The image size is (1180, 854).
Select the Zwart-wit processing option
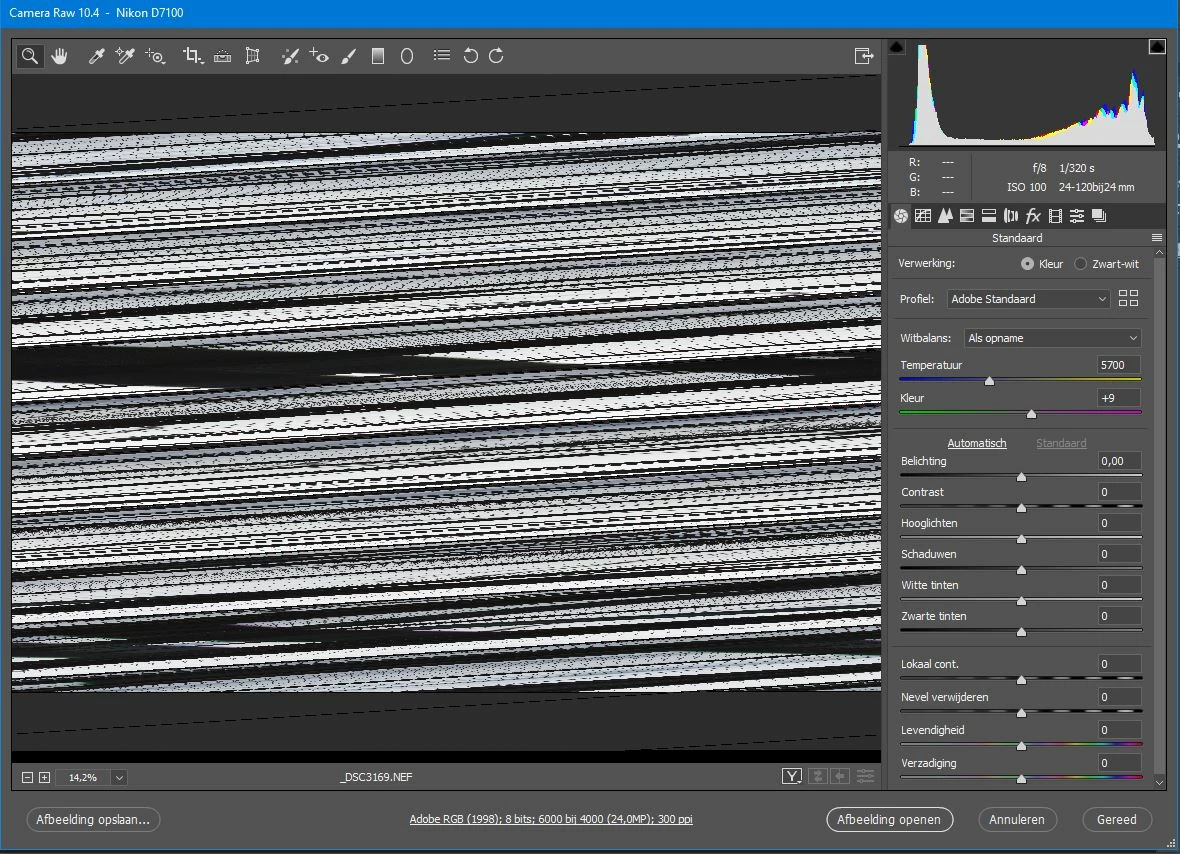pyautogui.click(x=1081, y=264)
